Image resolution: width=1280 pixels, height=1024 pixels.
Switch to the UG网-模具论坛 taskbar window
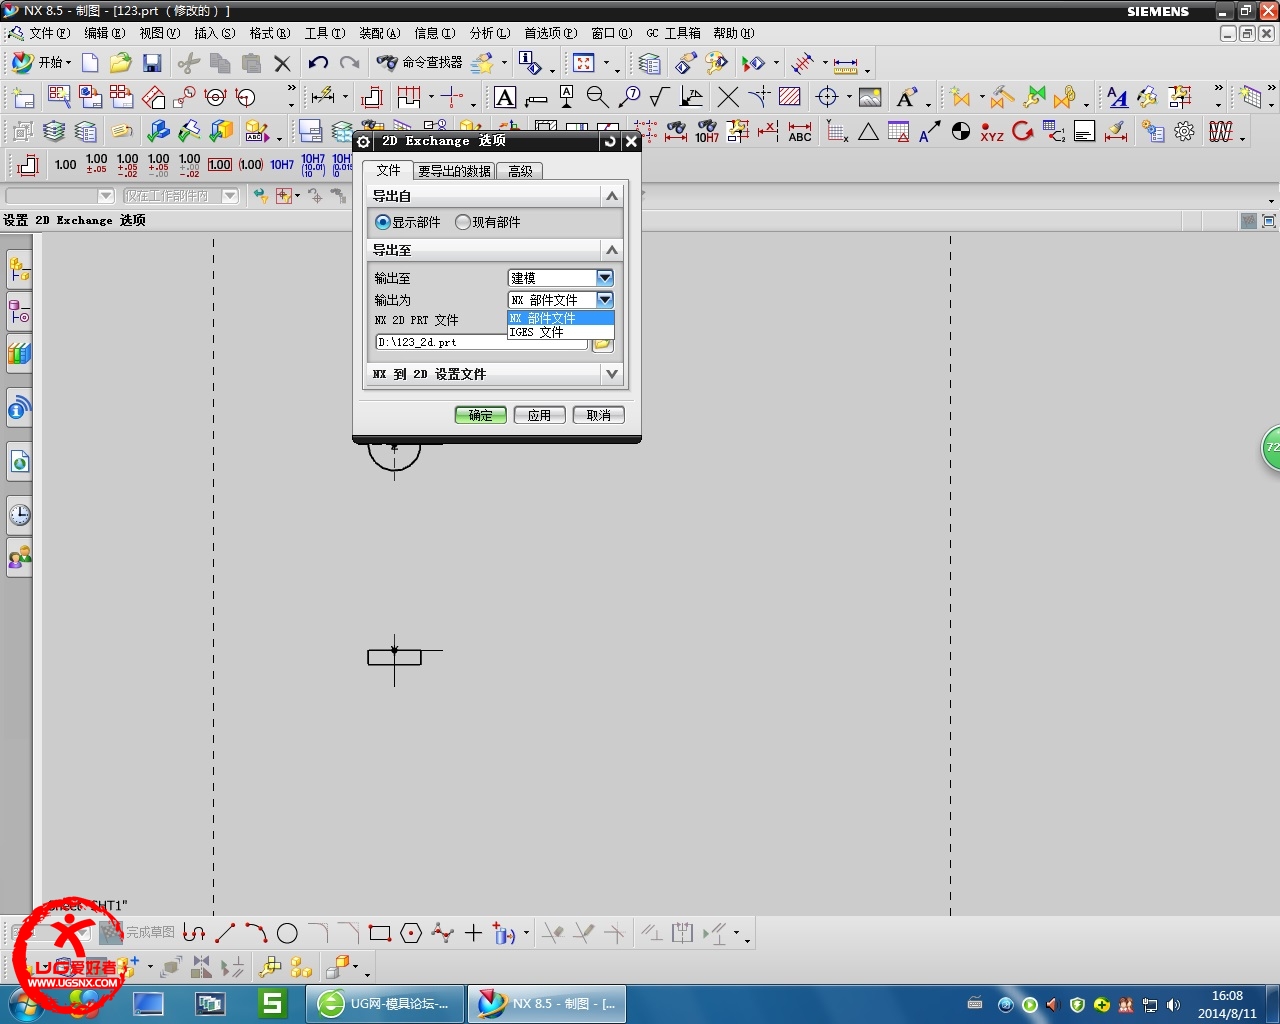click(x=385, y=1003)
